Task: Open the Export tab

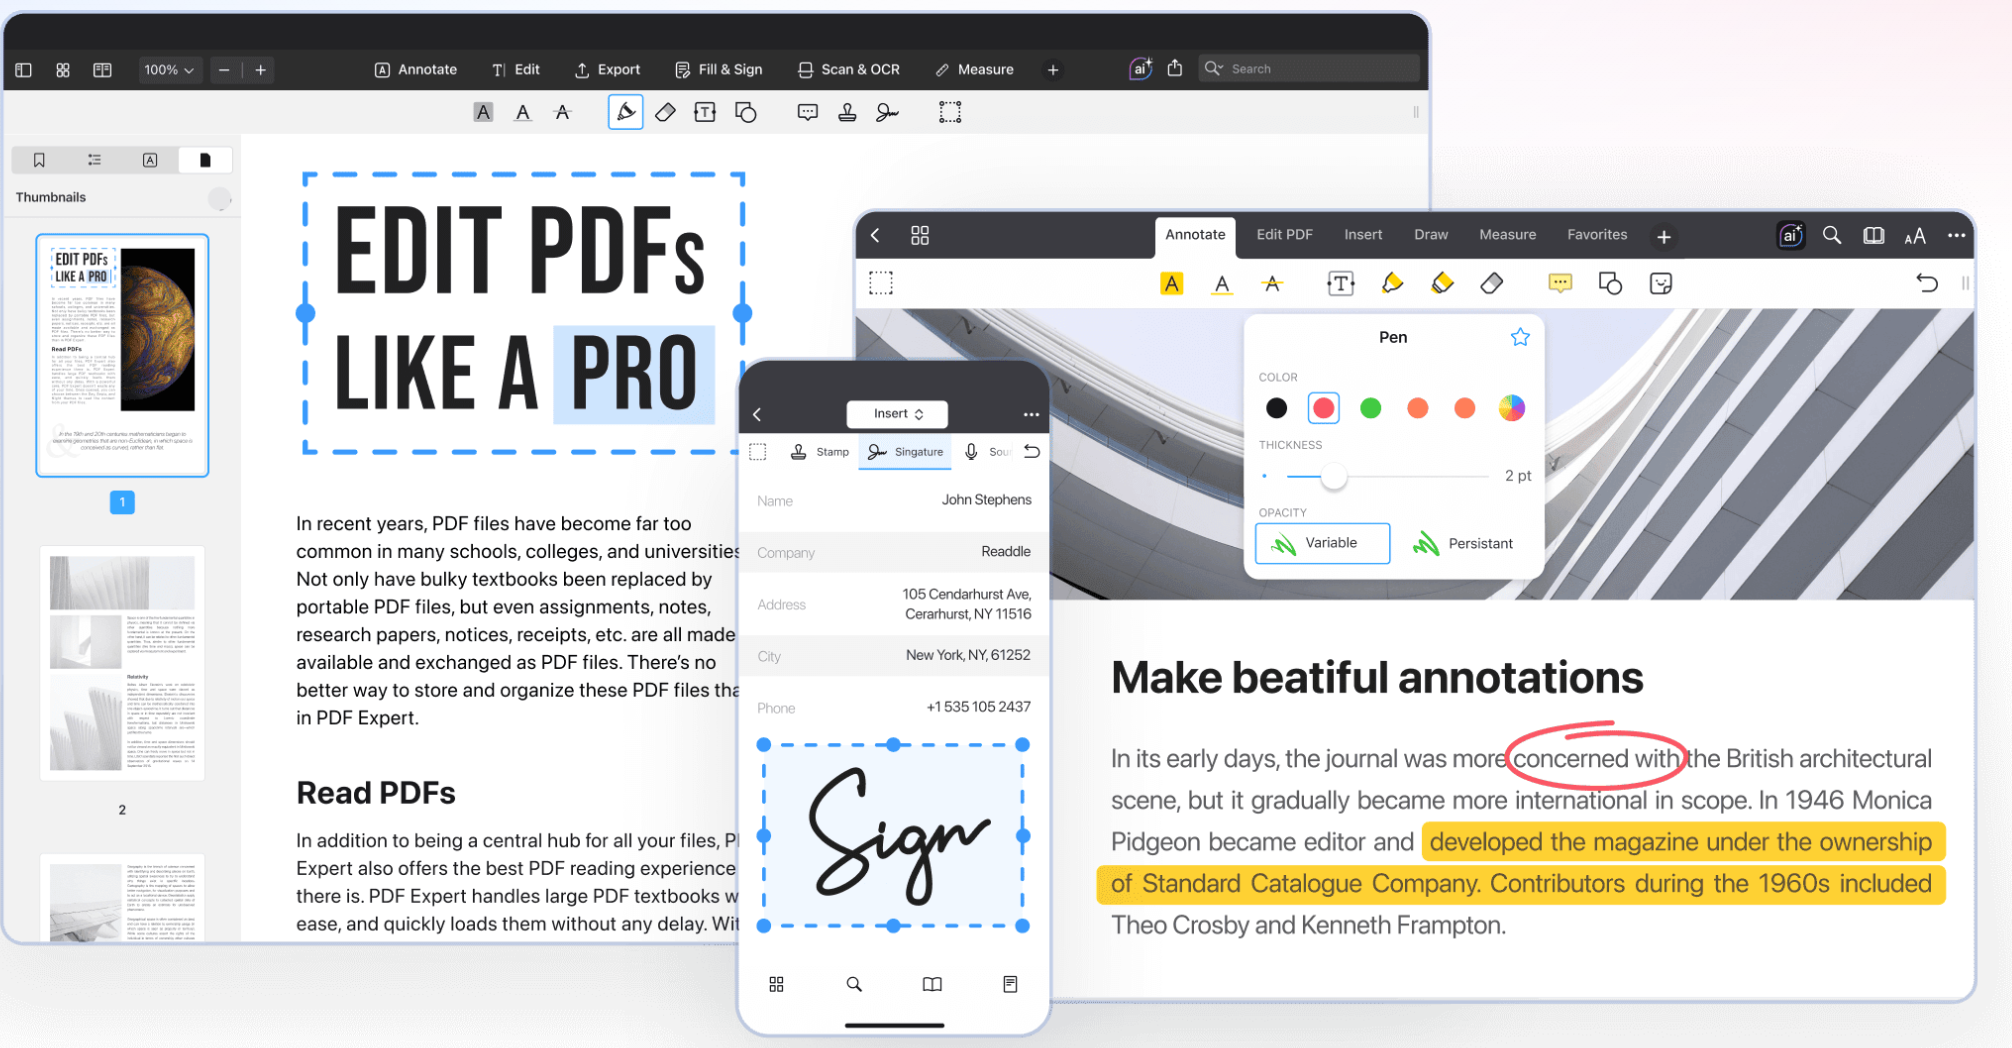Action: pos(608,70)
